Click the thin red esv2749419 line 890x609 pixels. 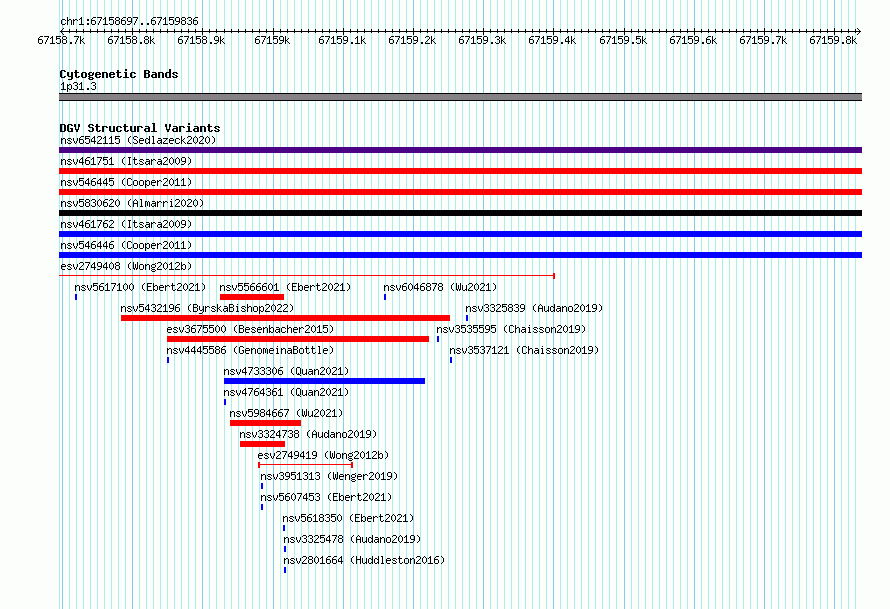click(x=305, y=465)
